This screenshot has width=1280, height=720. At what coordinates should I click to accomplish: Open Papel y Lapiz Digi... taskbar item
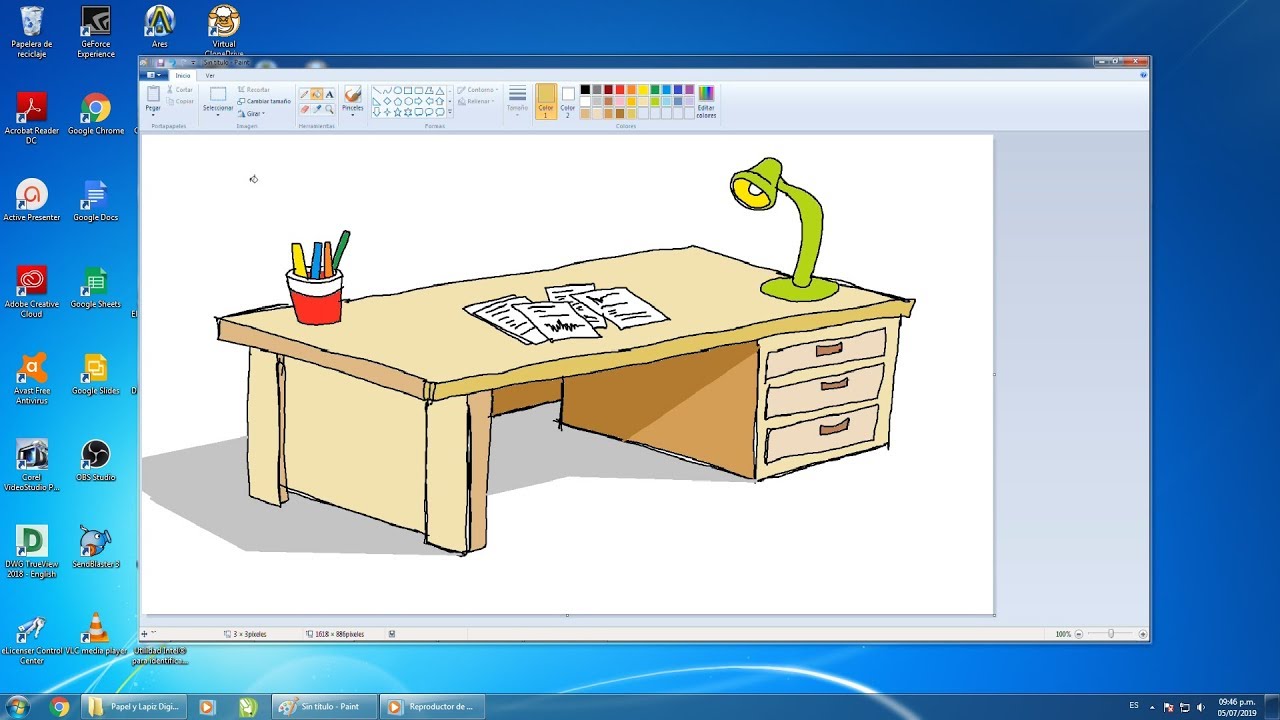click(x=134, y=707)
